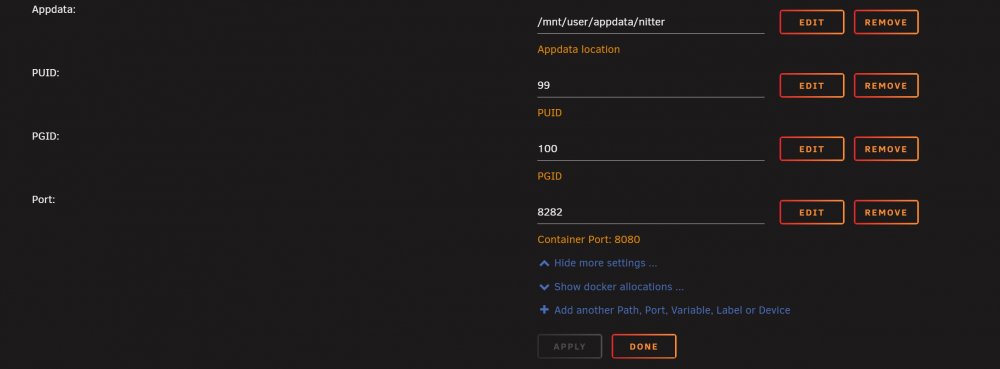Click the plus icon beside Add another Path
Image resolution: width=1000 pixels, height=369 pixels.
(x=544, y=310)
